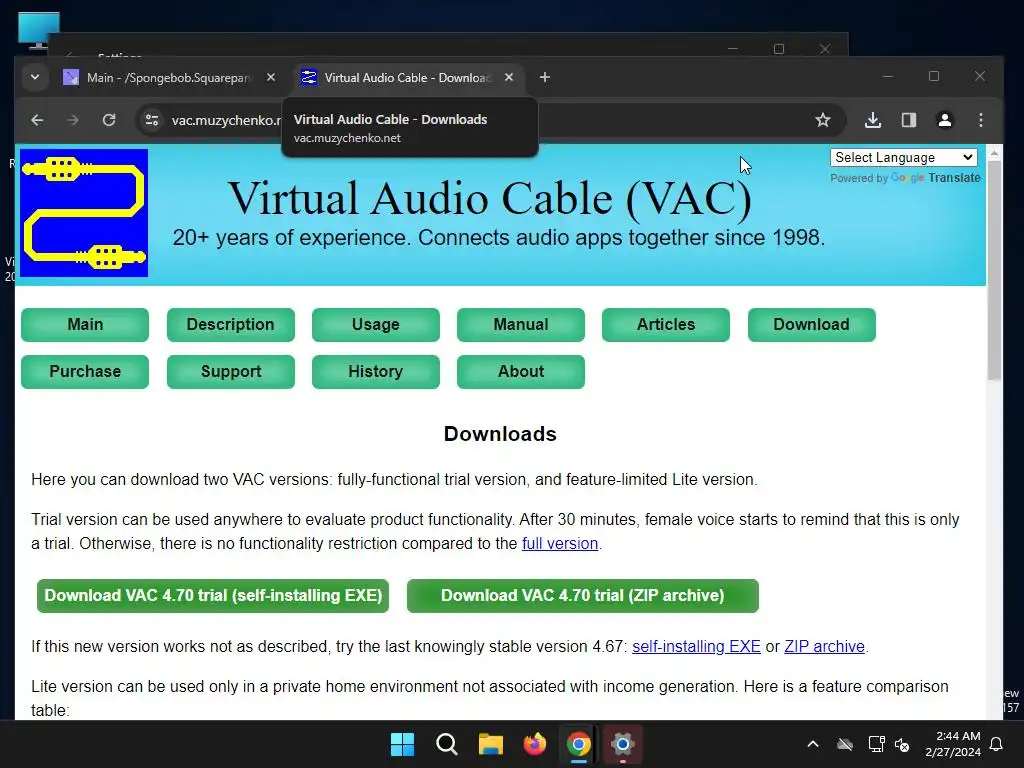Open the About page
This screenshot has height=768, width=1024.
520,372
